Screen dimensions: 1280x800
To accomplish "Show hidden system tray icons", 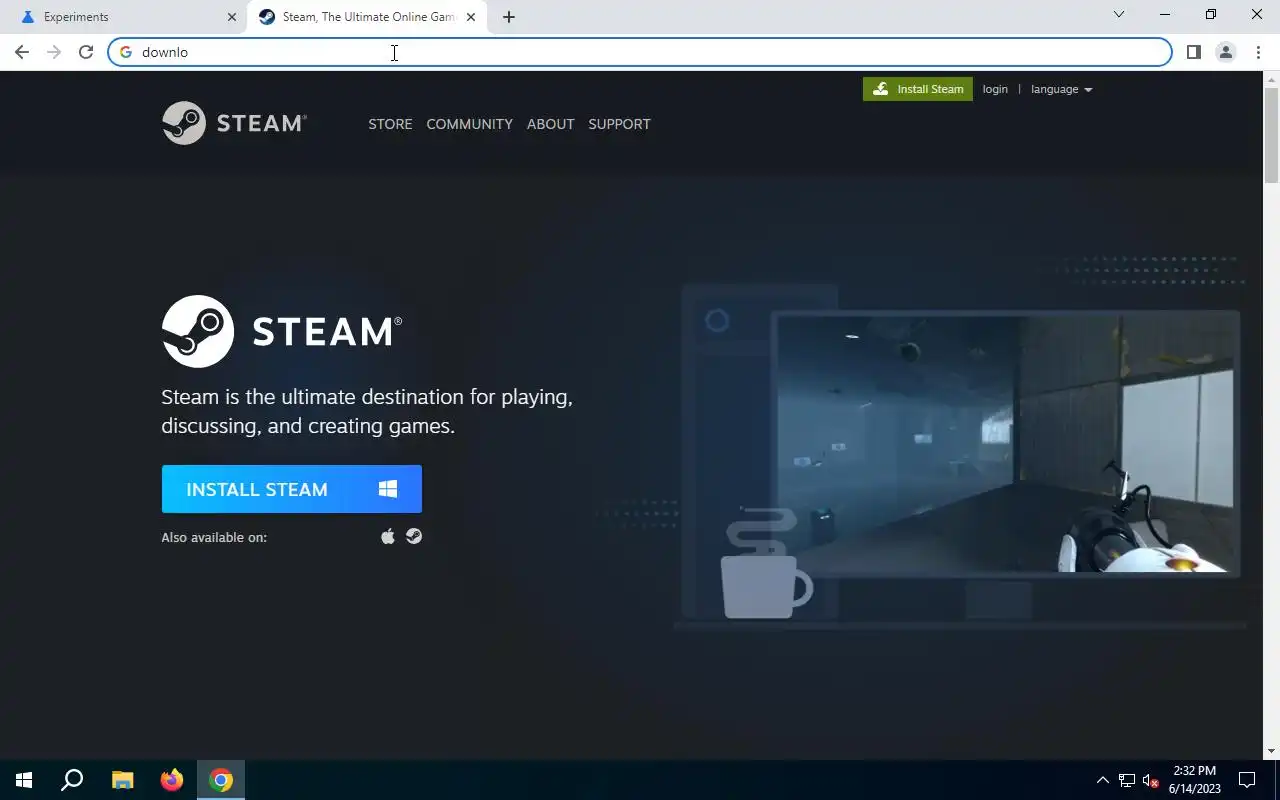I will tap(1102, 780).
